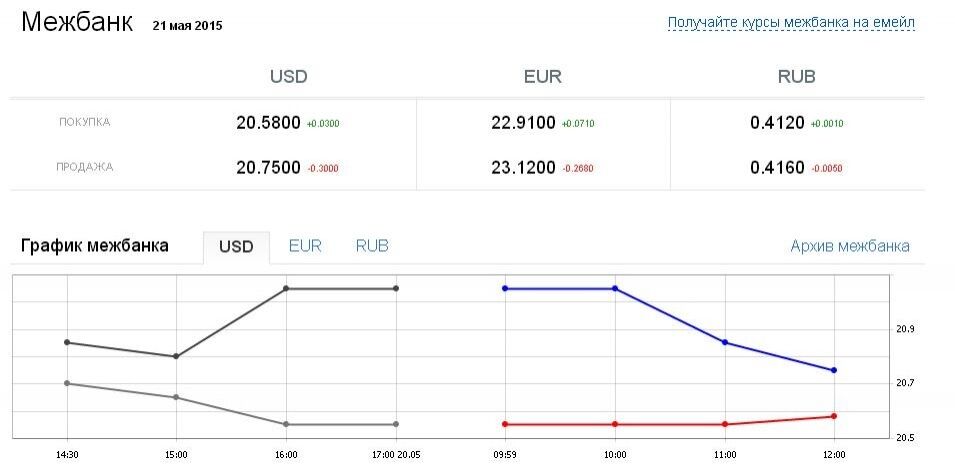Click the dark gray point at 16:00
Viewport: 955px width, 468px height.
286,288
